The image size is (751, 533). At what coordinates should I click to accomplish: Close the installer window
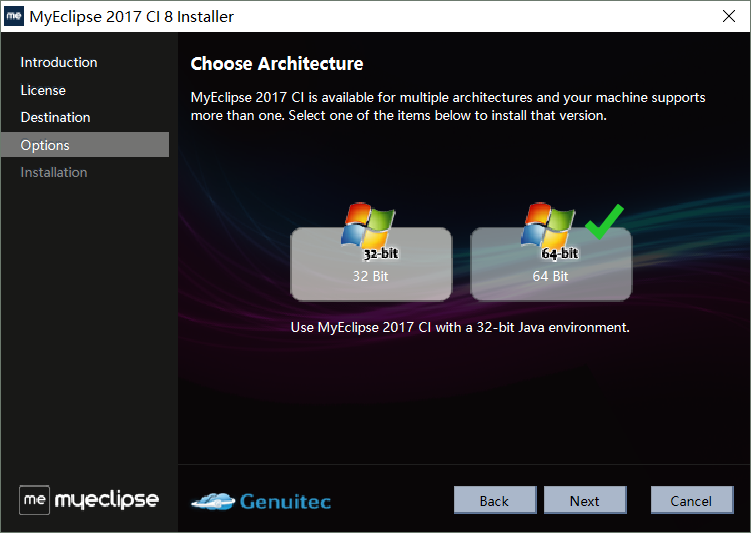coord(728,16)
